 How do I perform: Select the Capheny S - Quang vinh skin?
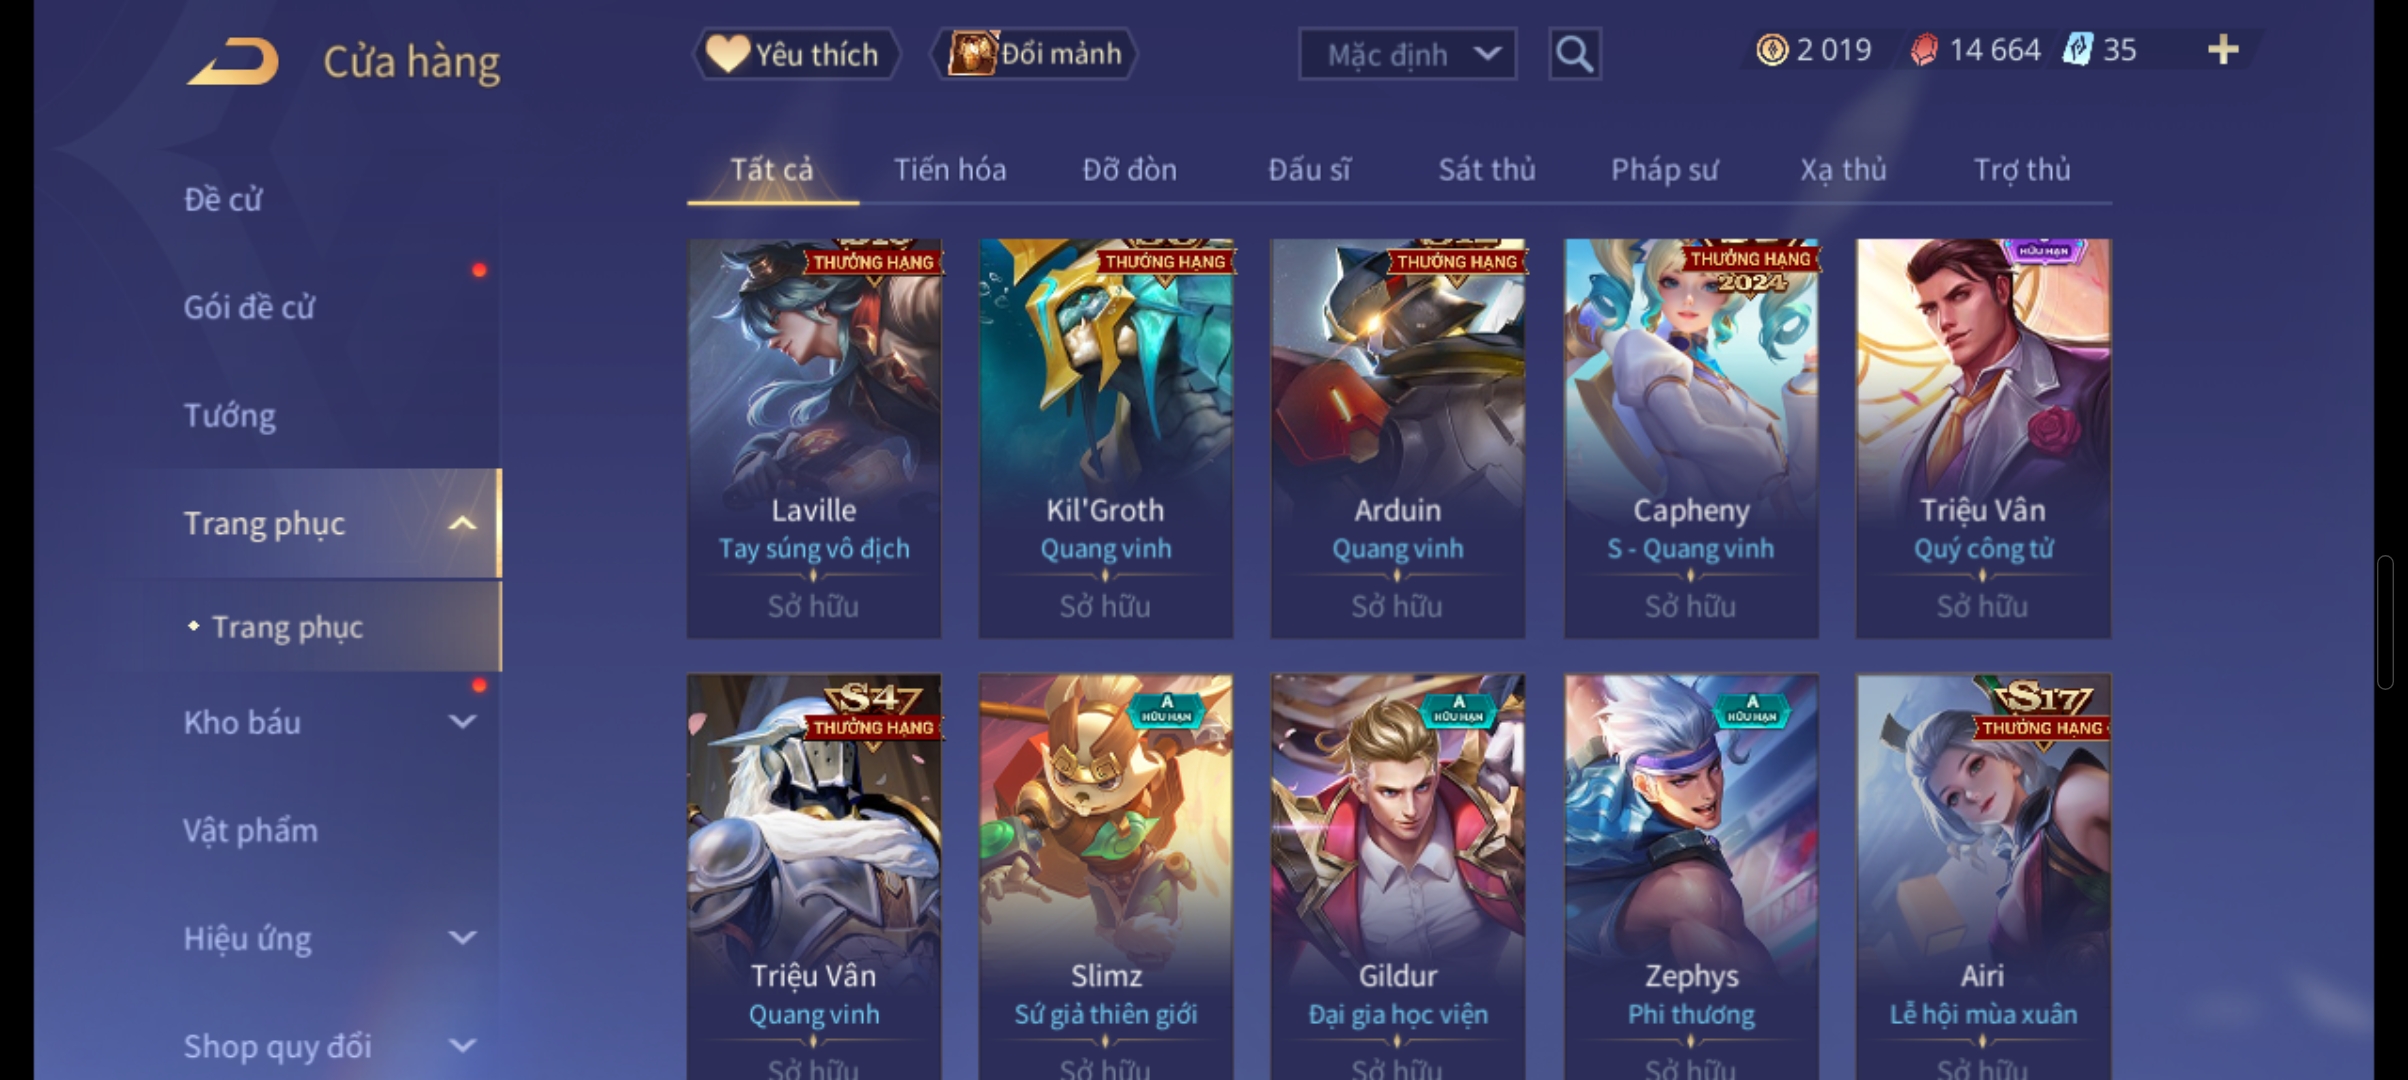pos(1691,438)
